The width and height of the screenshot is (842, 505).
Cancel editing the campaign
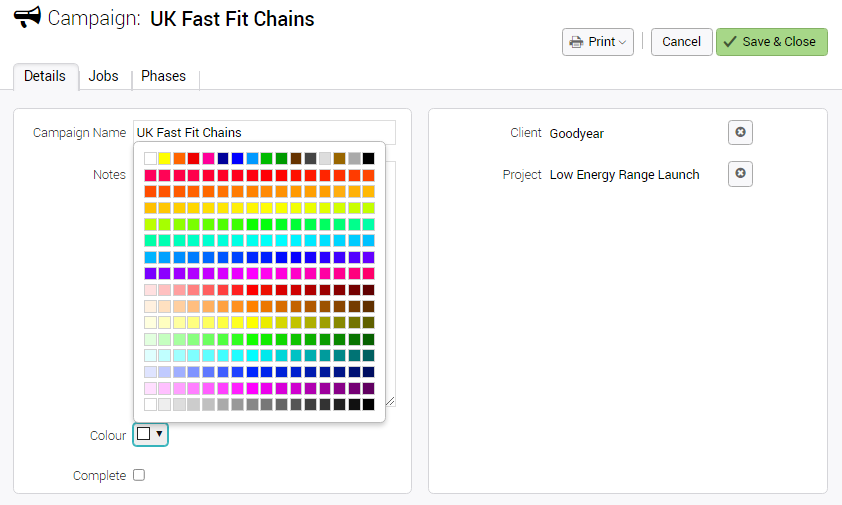pyautogui.click(x=681, y=42)
